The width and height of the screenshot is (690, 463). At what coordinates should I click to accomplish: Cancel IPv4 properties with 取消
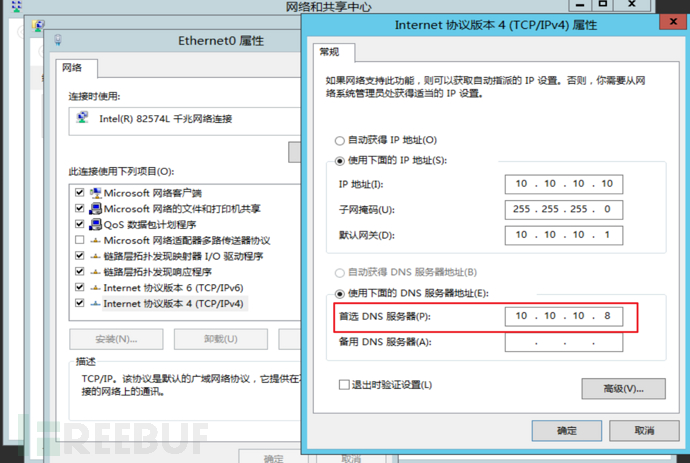point(644,430)
